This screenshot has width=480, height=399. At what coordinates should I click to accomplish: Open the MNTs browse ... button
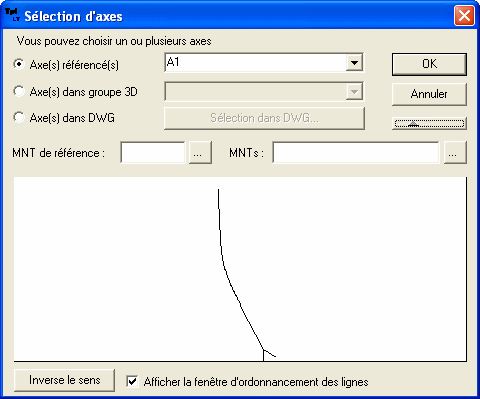click(455, 153)
